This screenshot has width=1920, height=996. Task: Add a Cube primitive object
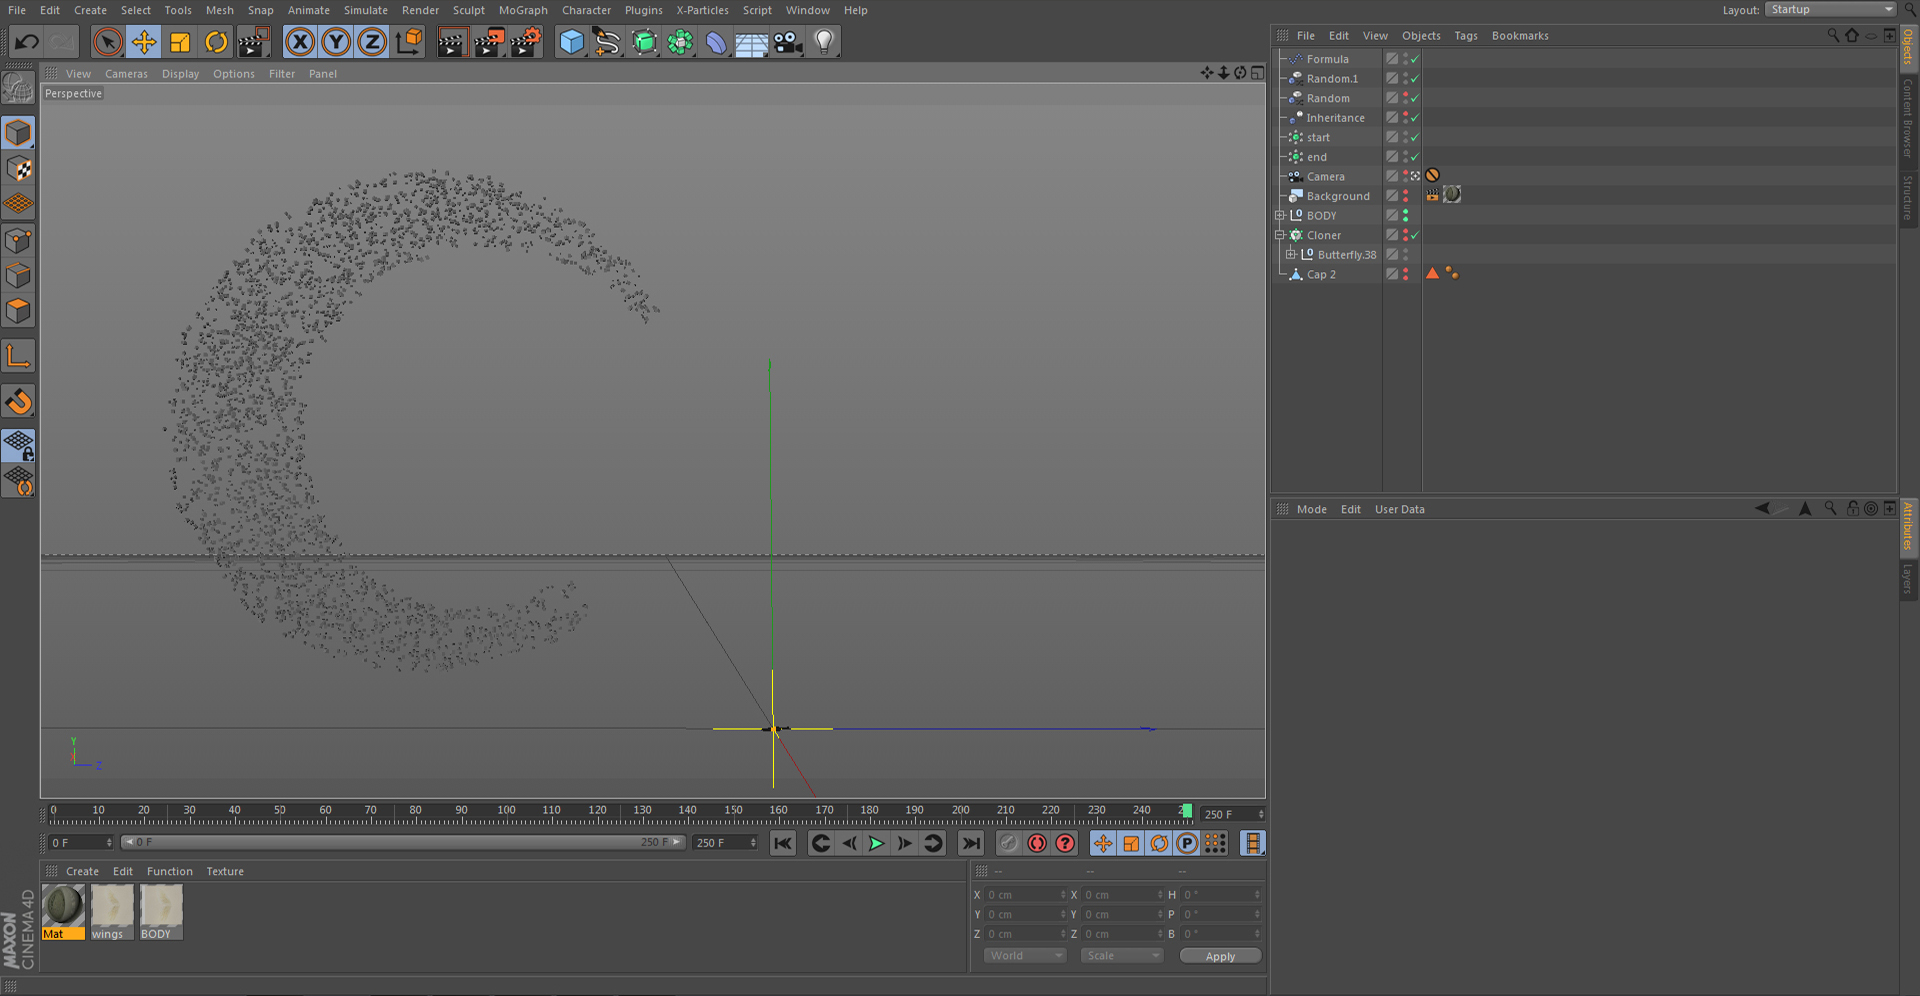(571, 42)
